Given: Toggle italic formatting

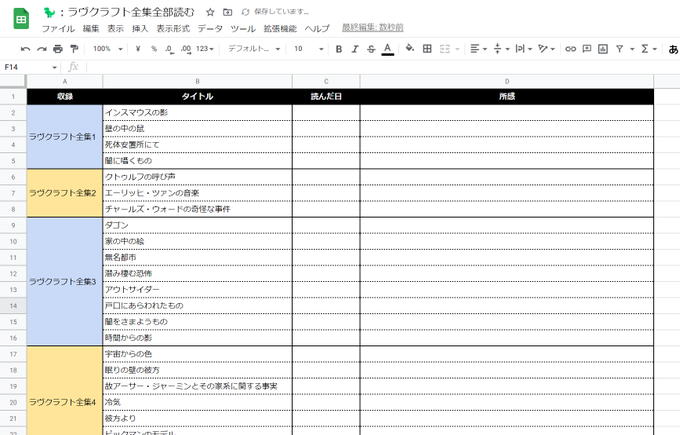Looking at the screenshot, I should 355,49.
